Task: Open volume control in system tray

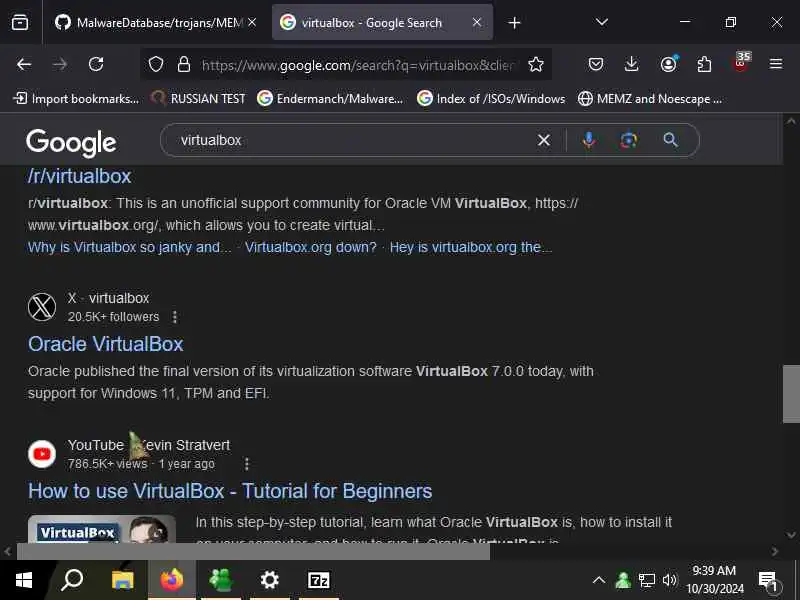Action: tap(669, 580)
